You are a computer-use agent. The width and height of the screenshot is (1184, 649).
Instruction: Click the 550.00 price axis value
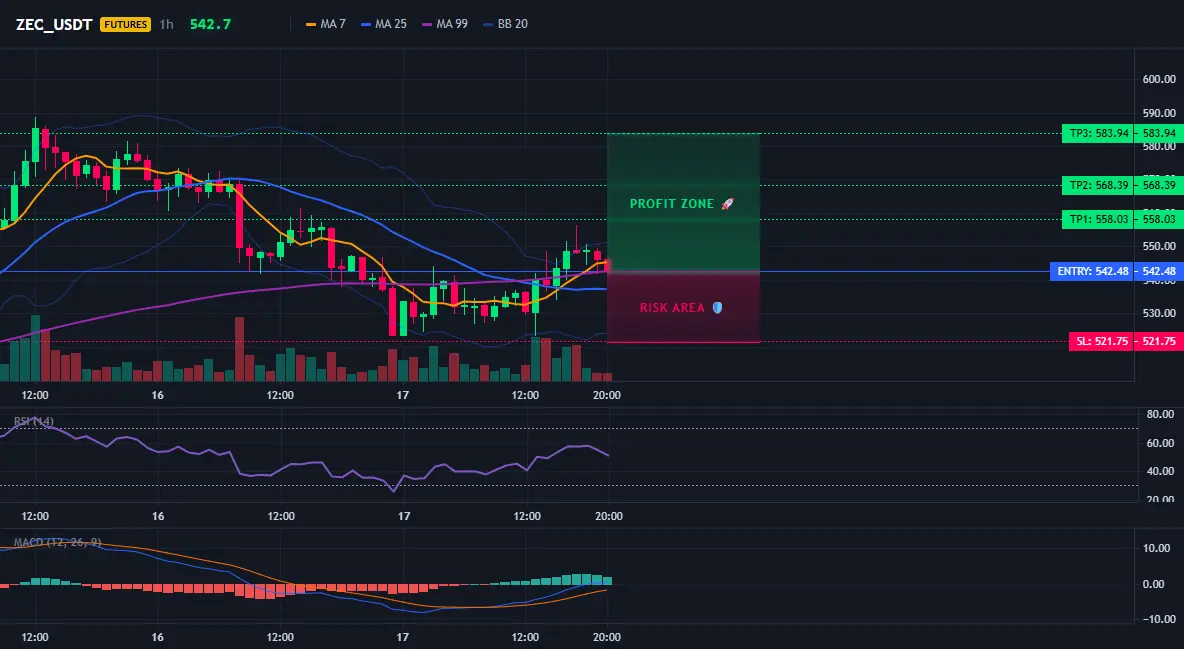1159,246
